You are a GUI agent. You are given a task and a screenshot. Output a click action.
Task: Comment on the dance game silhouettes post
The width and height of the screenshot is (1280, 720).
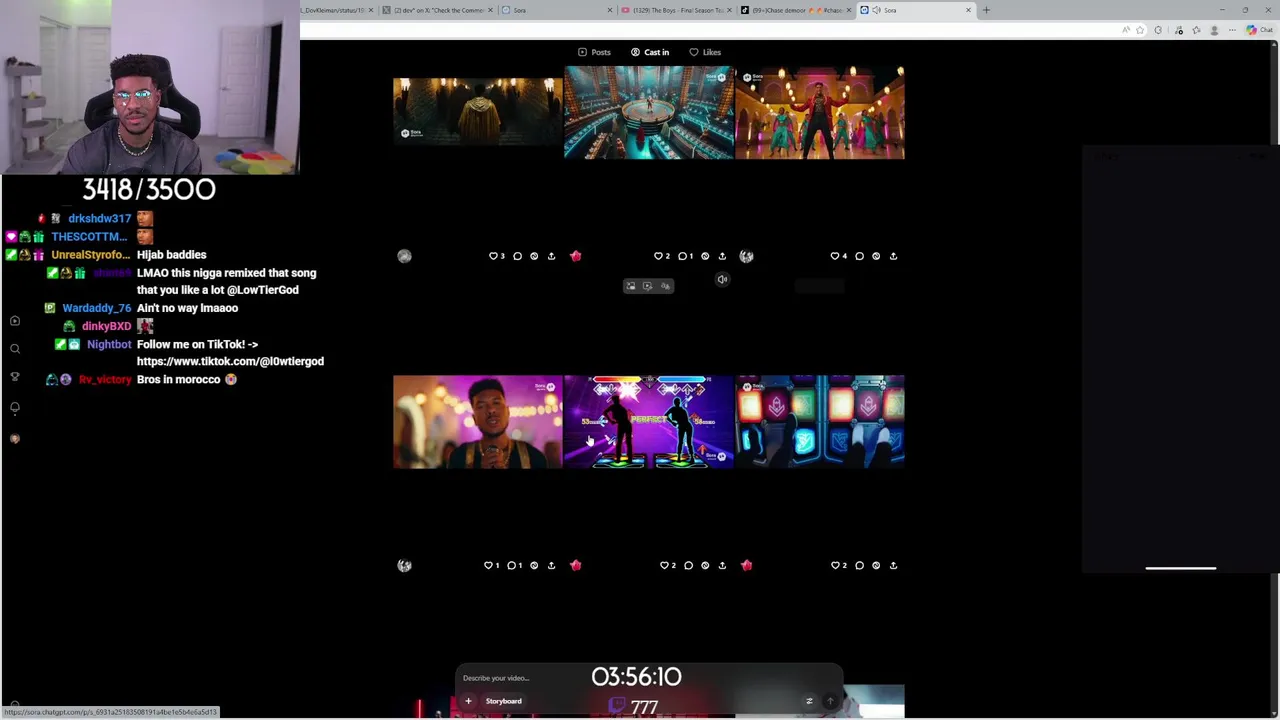pyautogui.click(x=688, y=565)
